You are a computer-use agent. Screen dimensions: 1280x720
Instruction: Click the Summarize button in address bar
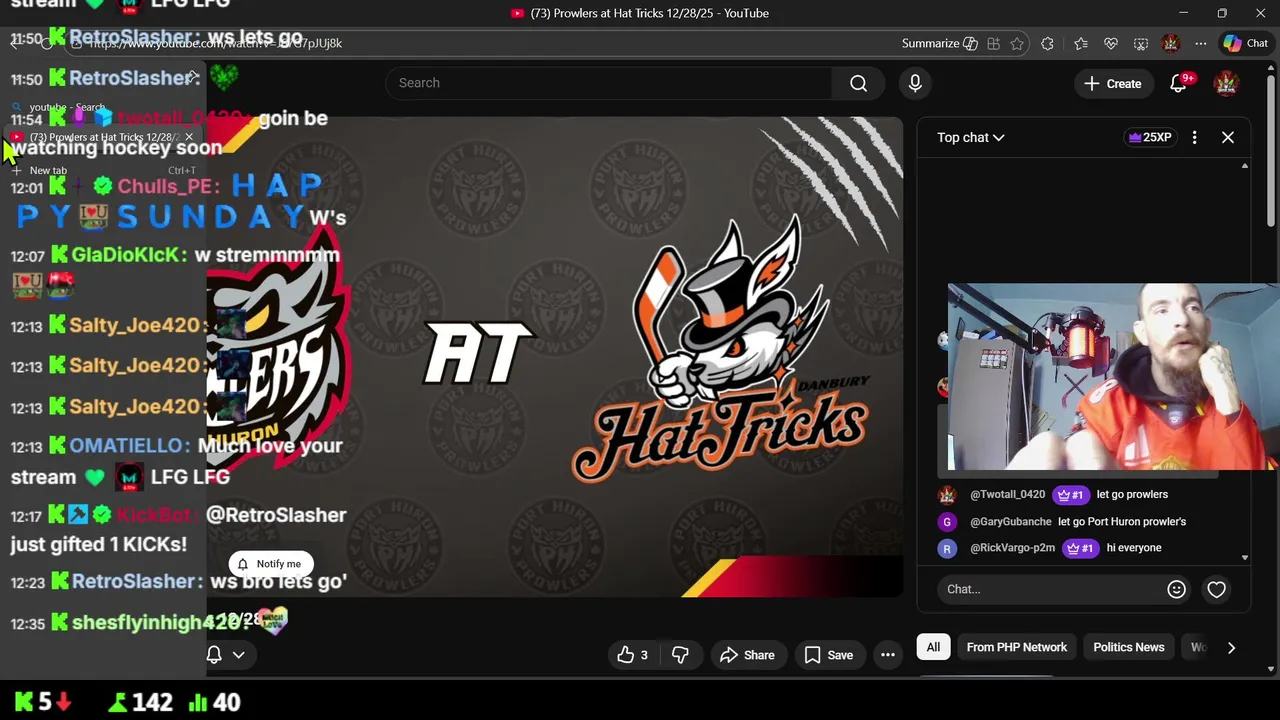939,43
